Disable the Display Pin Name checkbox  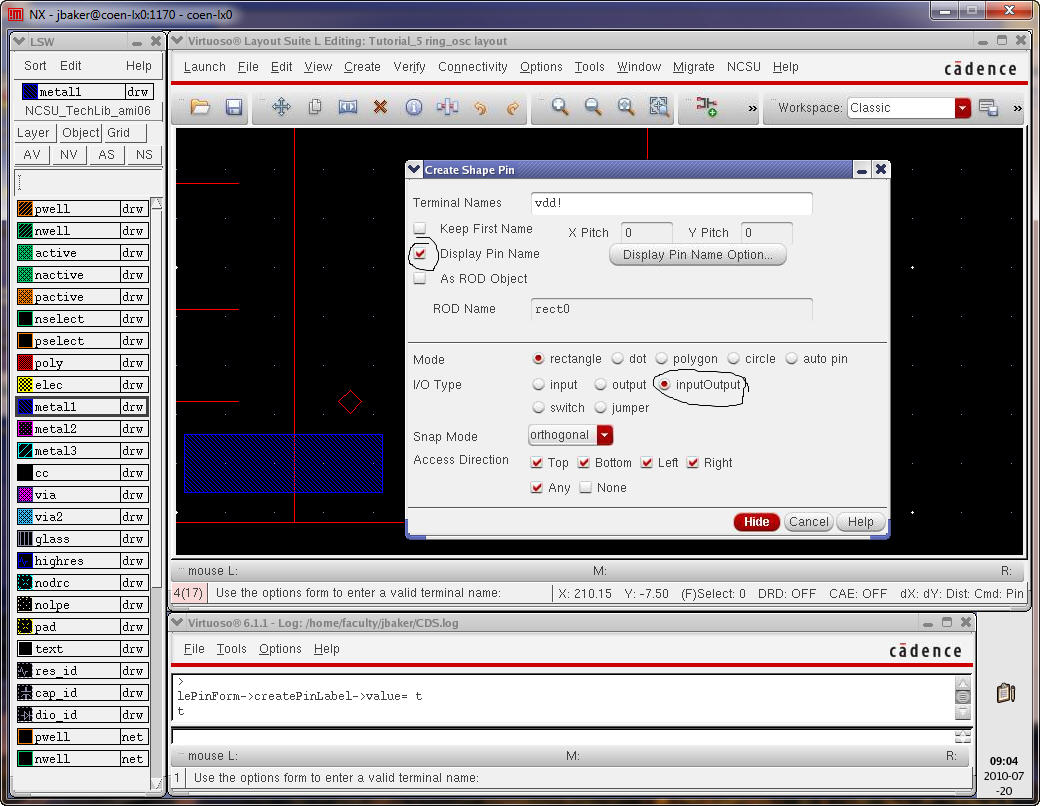421,254
